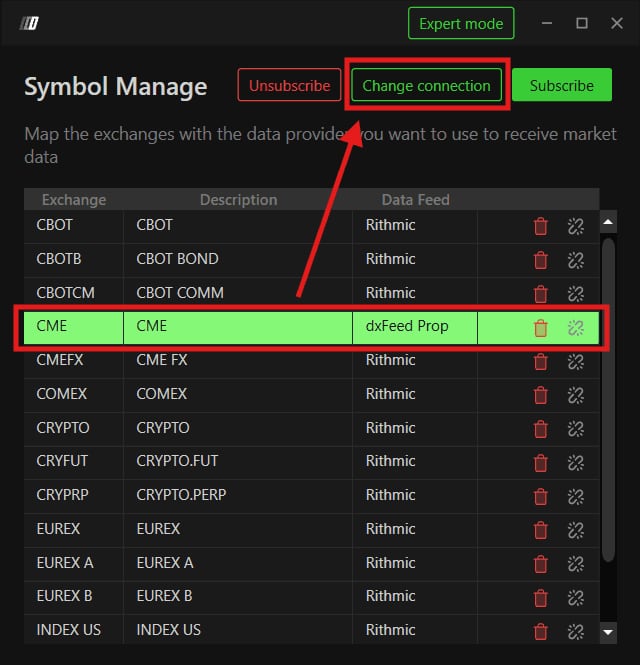Select the INDEX US exchange cell
The height and width of the screenshot is (665, 640).
[73, 631]
